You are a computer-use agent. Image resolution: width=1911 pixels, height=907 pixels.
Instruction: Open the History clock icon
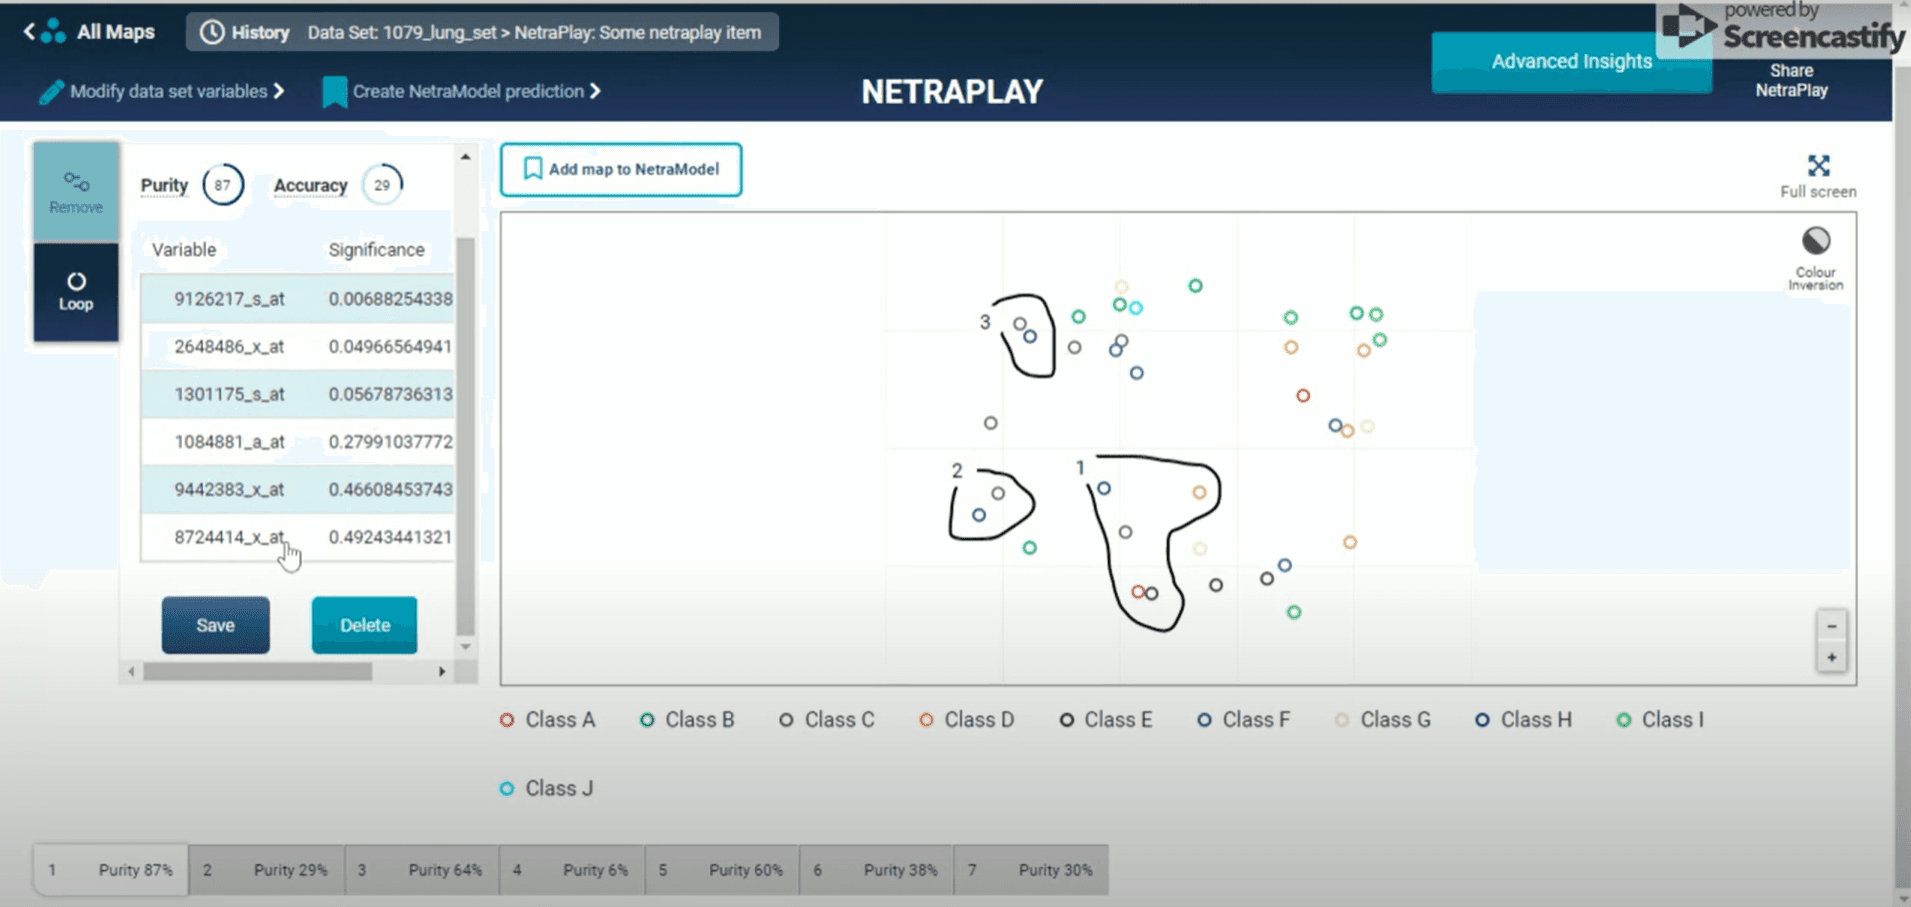[212, 32]
